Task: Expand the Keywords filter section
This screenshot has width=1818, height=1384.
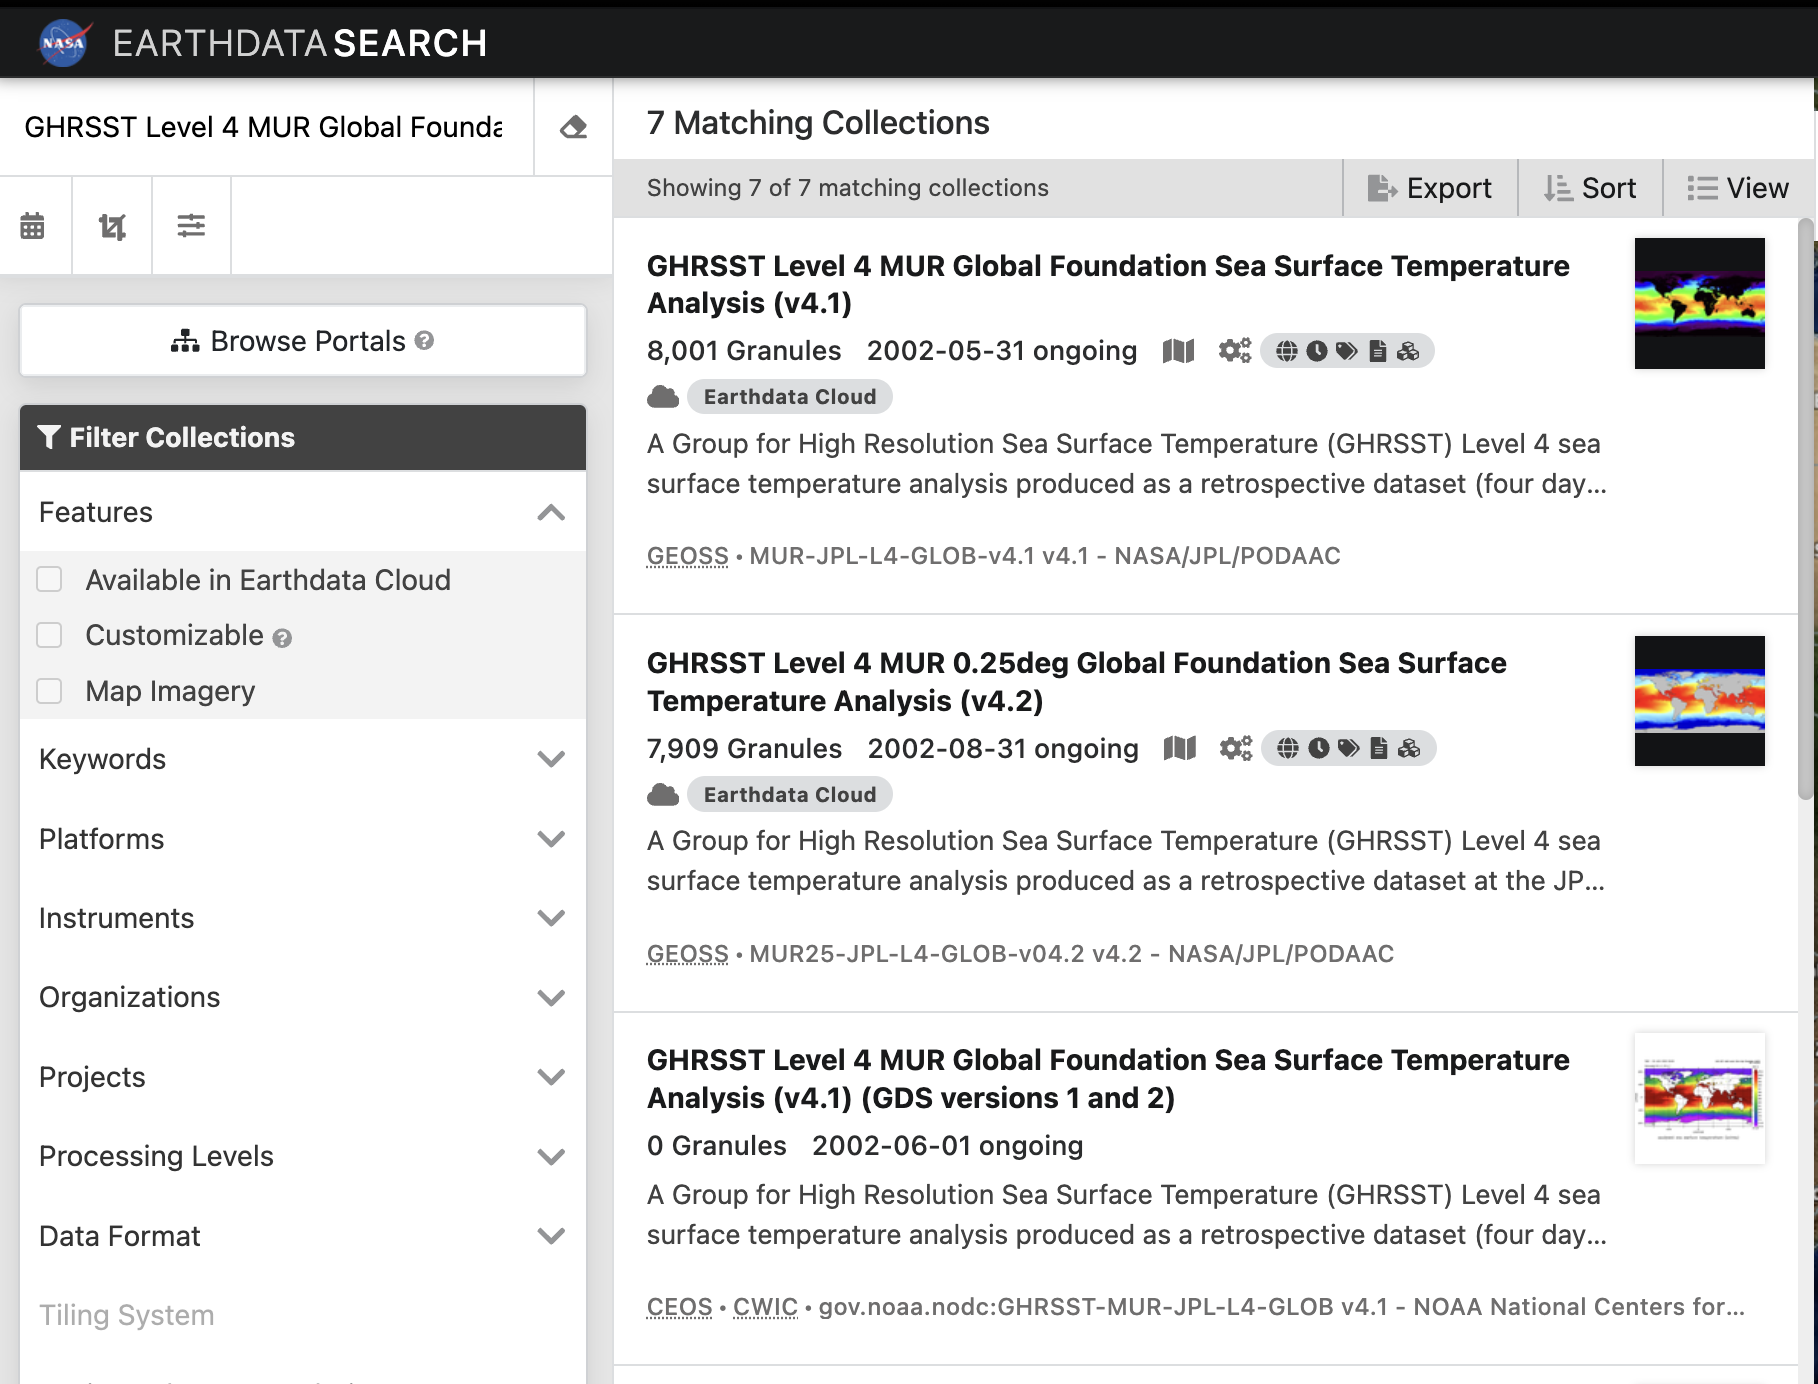Action: coord(550,759)
